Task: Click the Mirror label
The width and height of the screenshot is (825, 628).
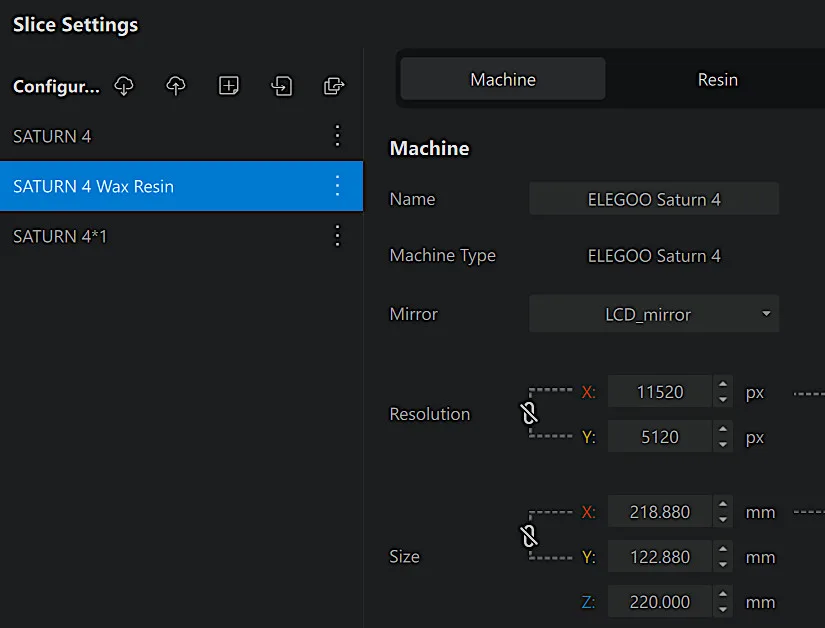Action: coord(414,314)
